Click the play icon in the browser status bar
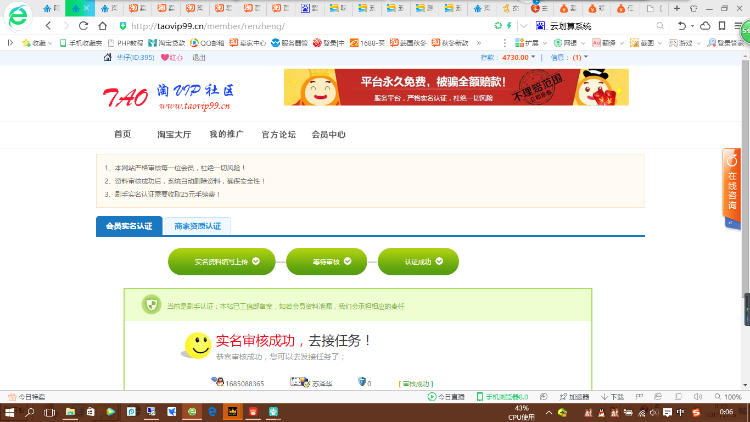Screen dimensions: 750x422 (432, 397)
